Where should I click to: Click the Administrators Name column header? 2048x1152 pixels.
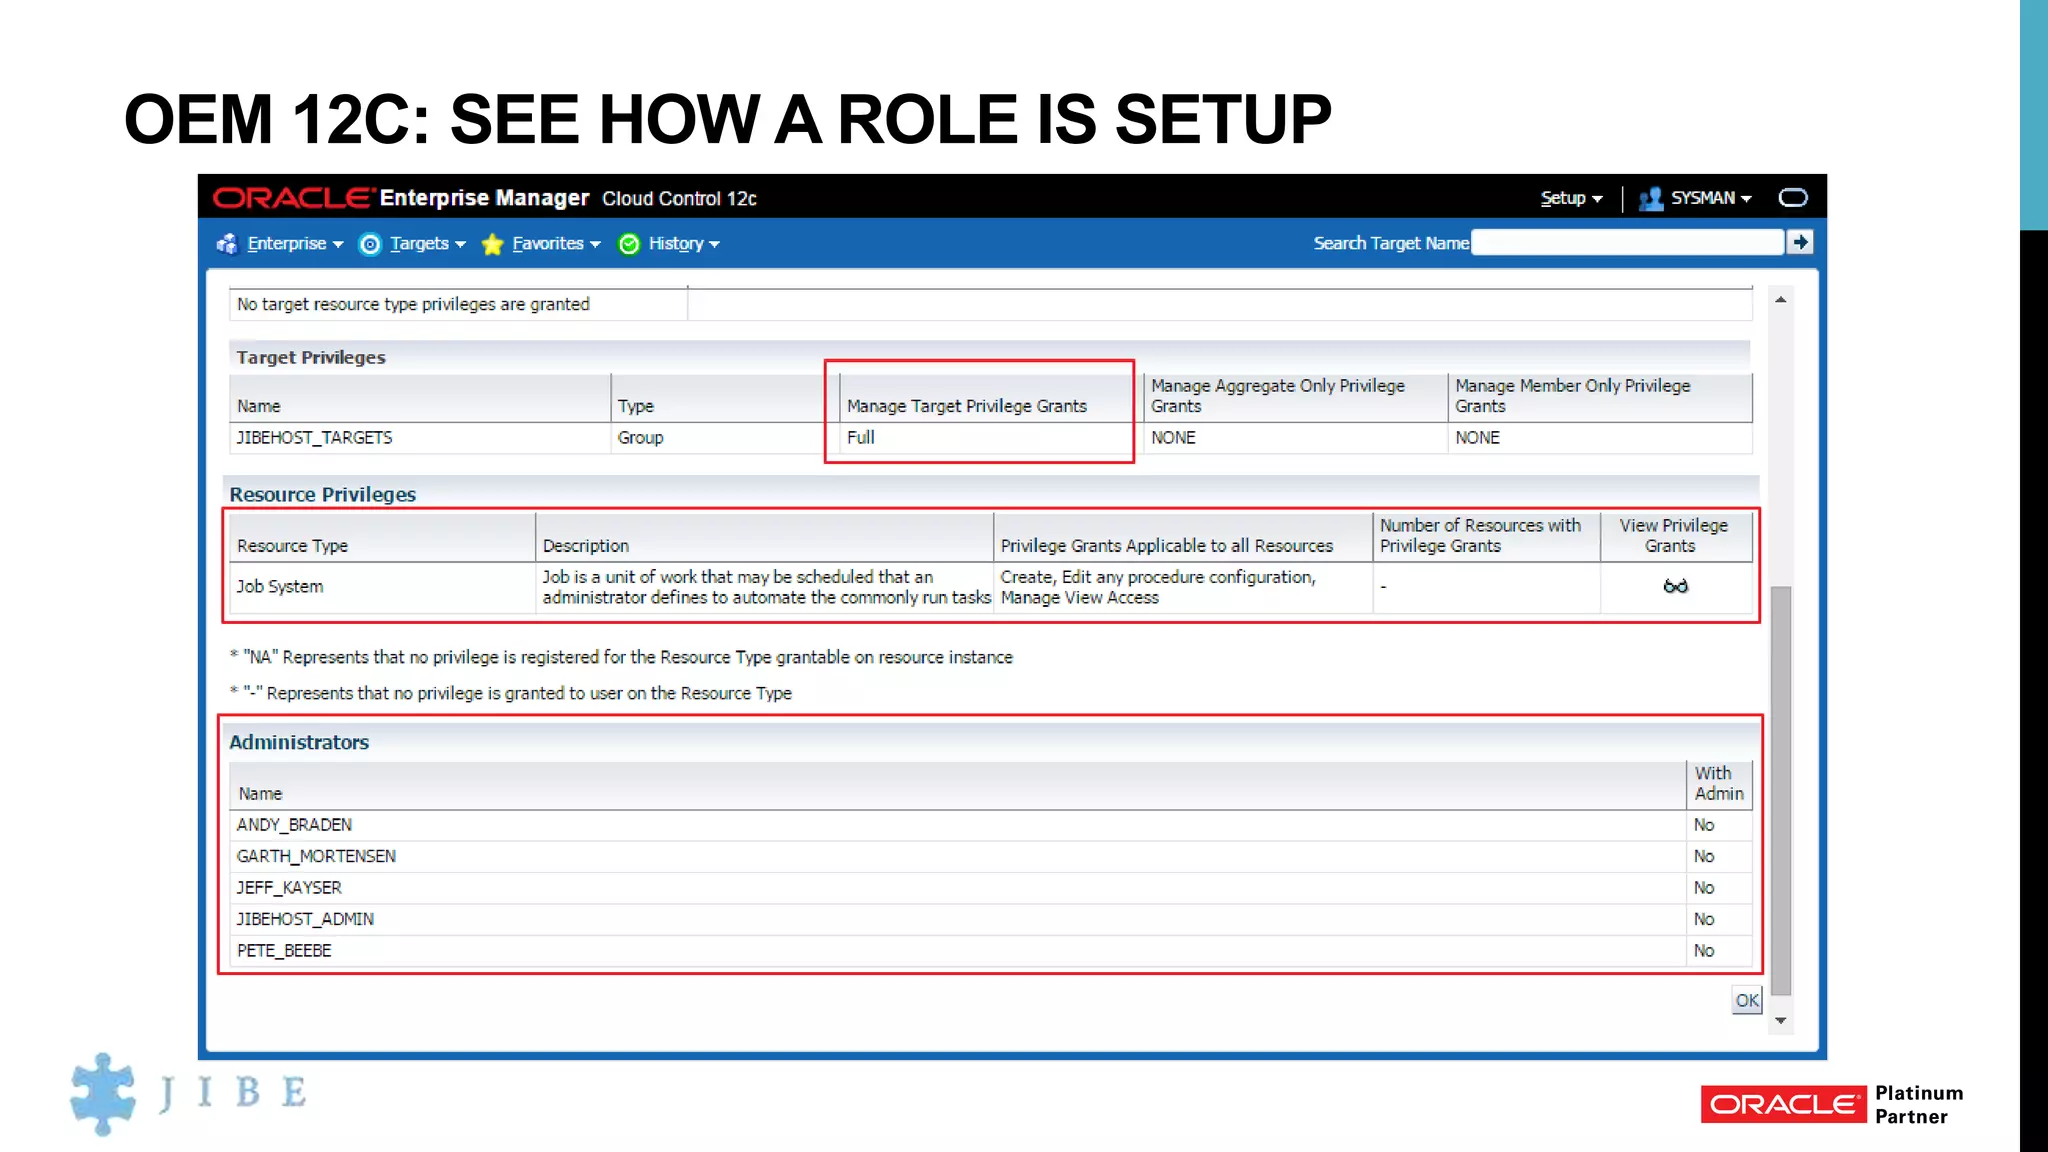pos(957,785)
